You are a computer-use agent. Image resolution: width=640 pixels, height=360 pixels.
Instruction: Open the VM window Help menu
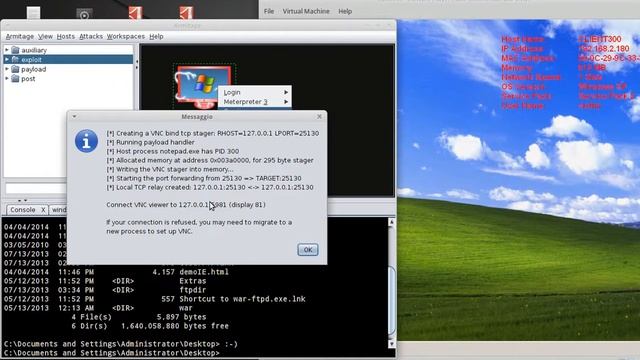coord(345,11)
